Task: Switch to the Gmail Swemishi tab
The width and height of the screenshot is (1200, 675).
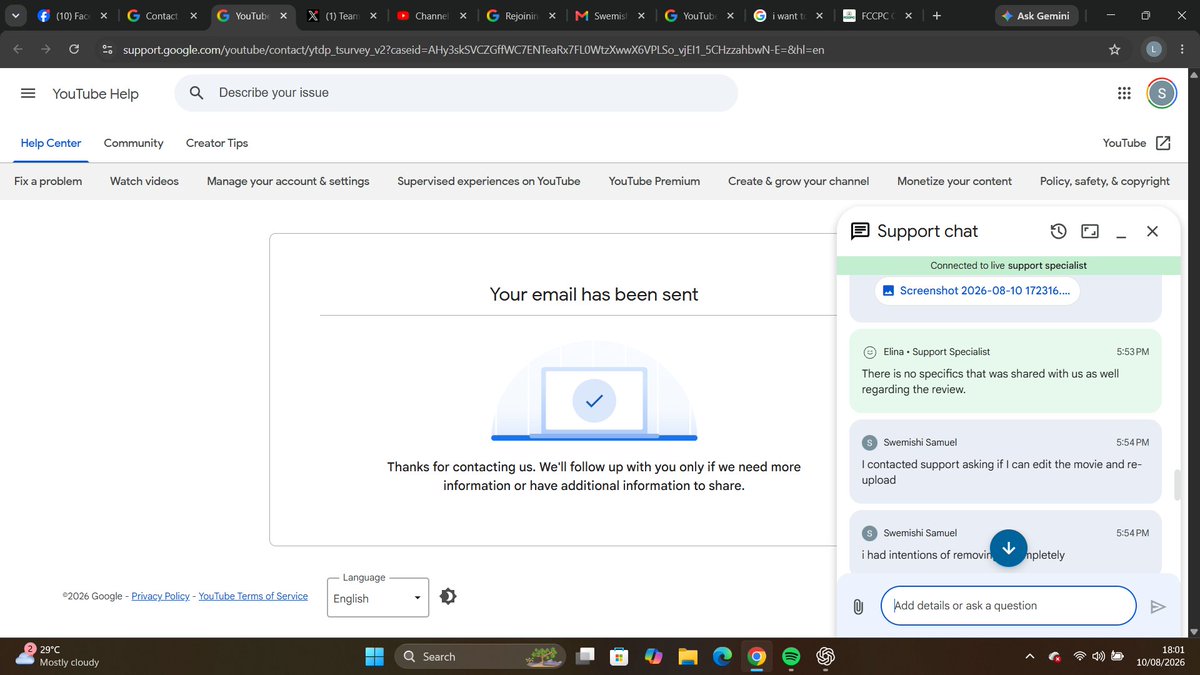Action: (609, 16)
